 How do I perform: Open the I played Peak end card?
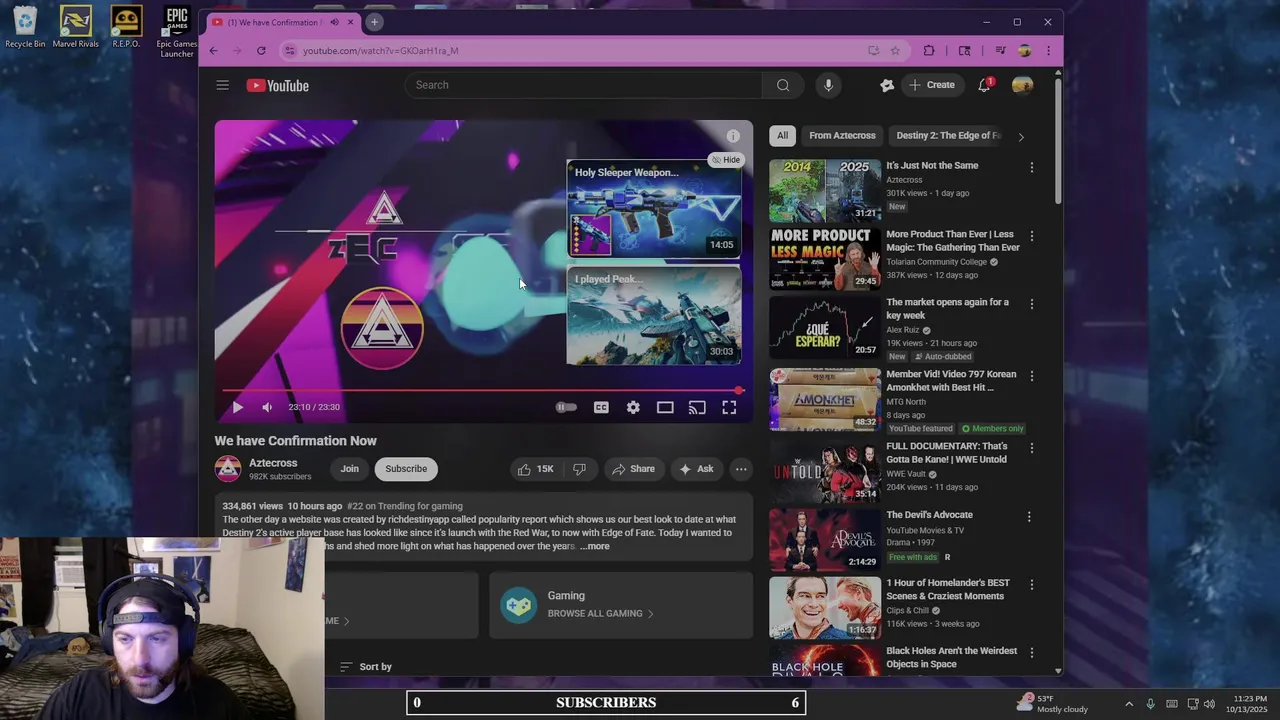coord(654,316)
